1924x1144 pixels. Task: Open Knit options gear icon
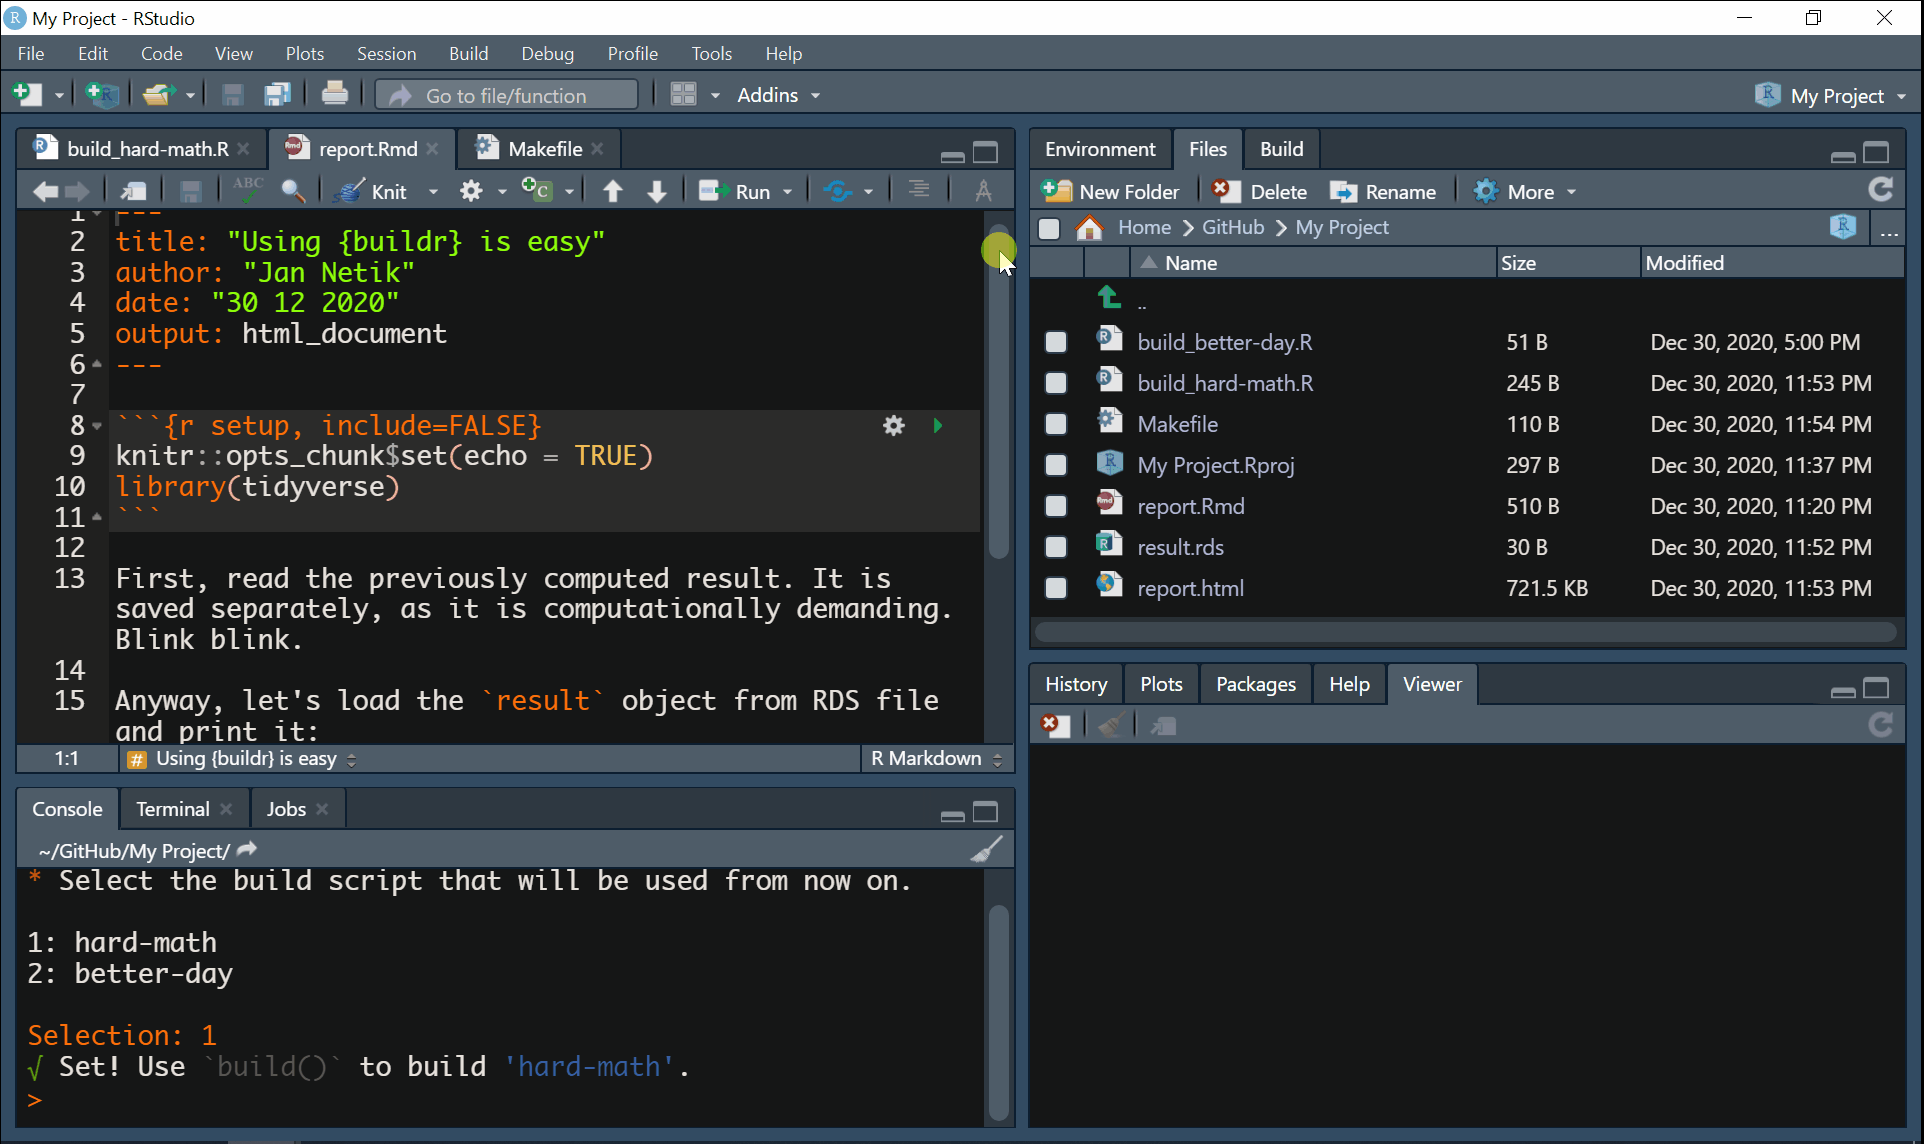coord(471,191)
